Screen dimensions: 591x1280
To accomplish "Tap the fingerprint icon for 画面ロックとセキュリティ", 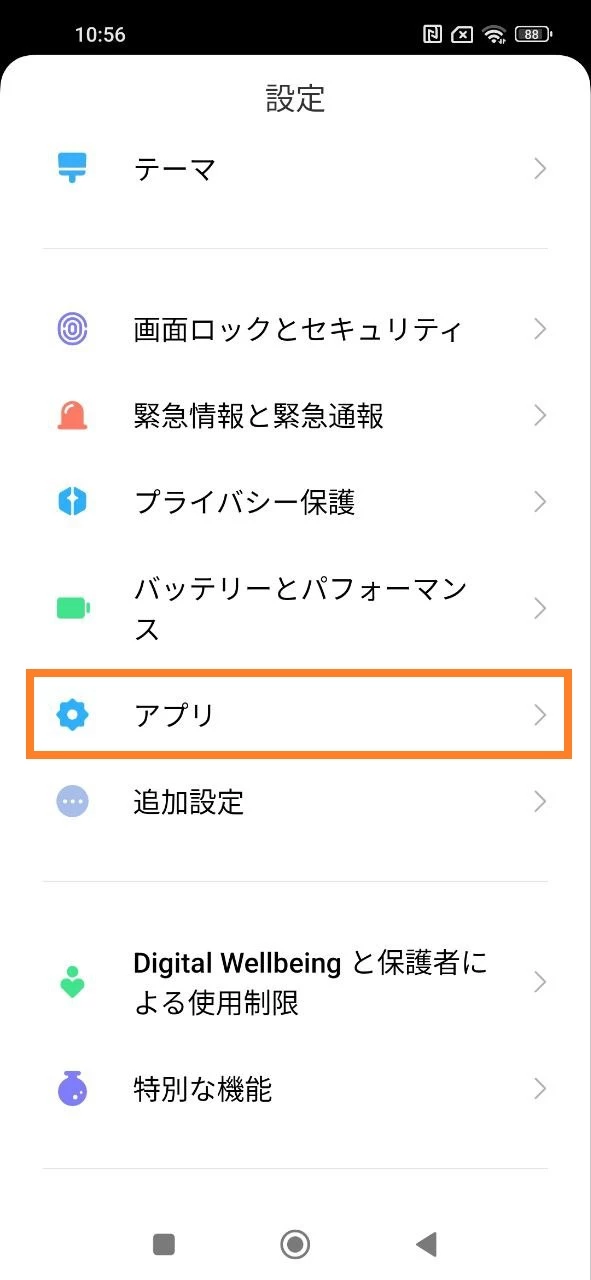I will (73, 329).
